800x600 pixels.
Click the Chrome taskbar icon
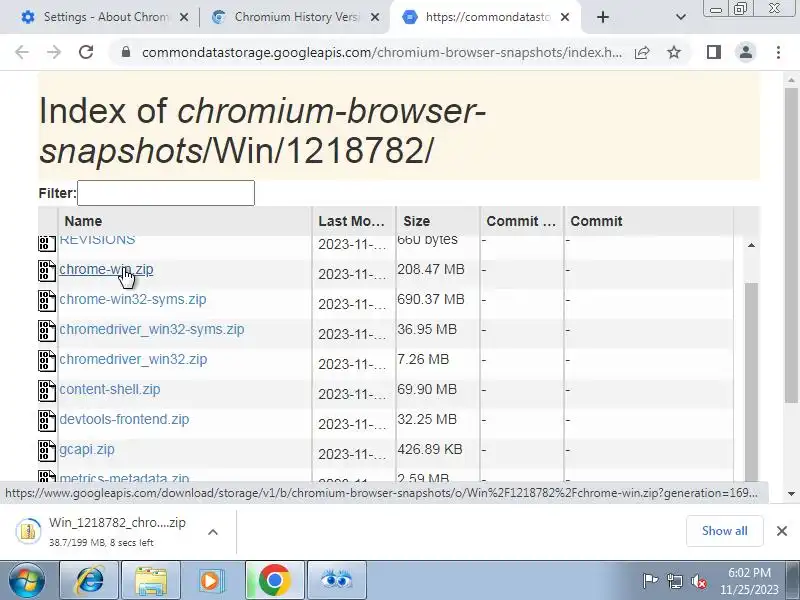(274, 580)
